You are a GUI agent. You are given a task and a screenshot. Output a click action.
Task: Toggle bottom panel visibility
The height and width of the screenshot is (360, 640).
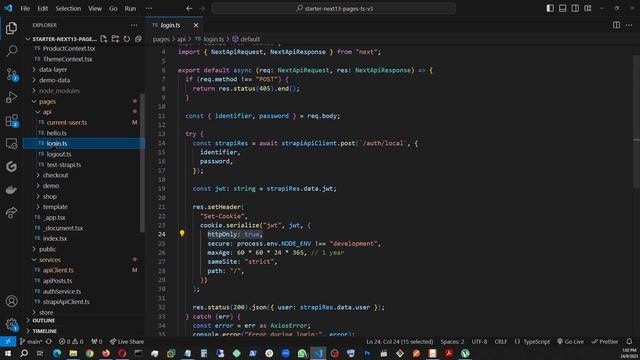562,8
